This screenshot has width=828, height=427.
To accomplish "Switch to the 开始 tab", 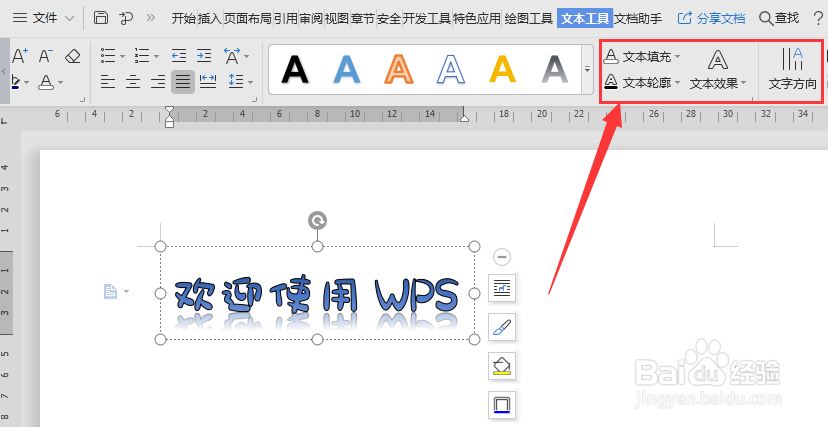I will 184,18.
